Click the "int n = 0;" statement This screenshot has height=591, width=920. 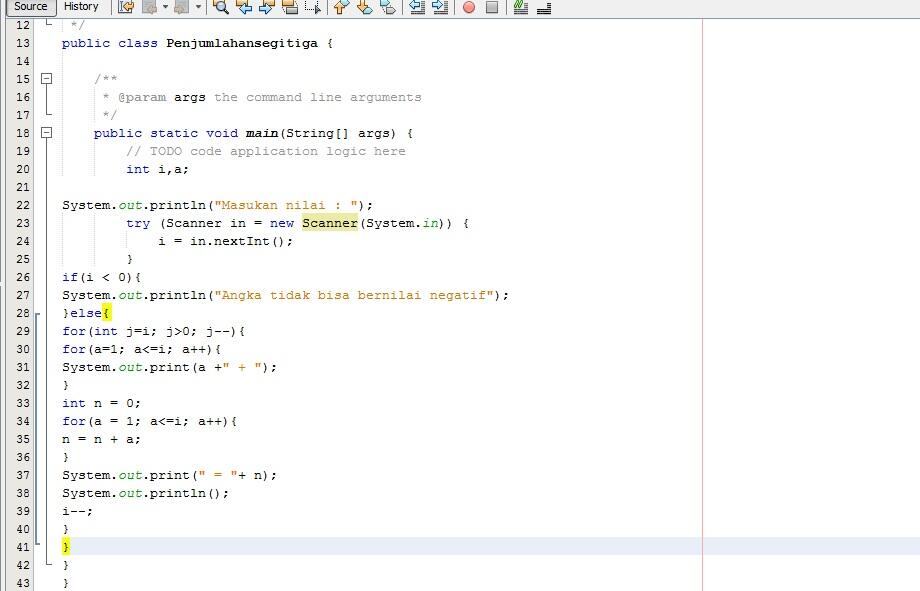[x=102, y=403]
